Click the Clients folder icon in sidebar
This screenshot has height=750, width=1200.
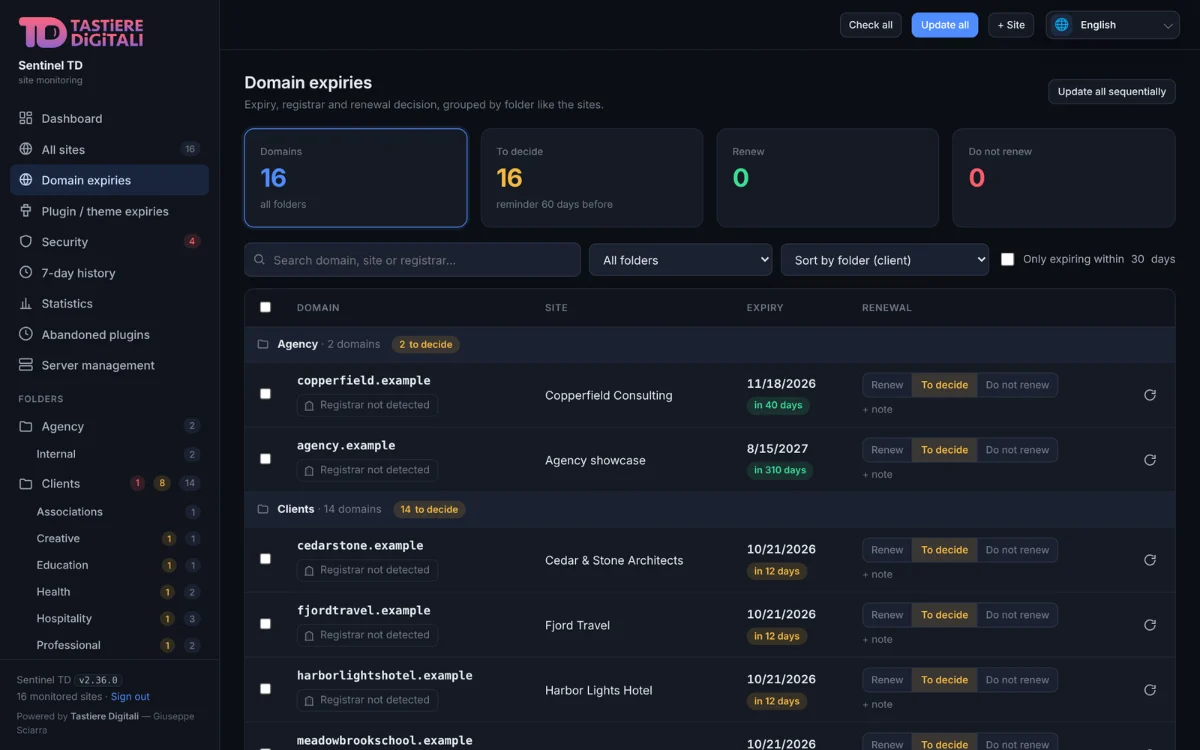26,483
